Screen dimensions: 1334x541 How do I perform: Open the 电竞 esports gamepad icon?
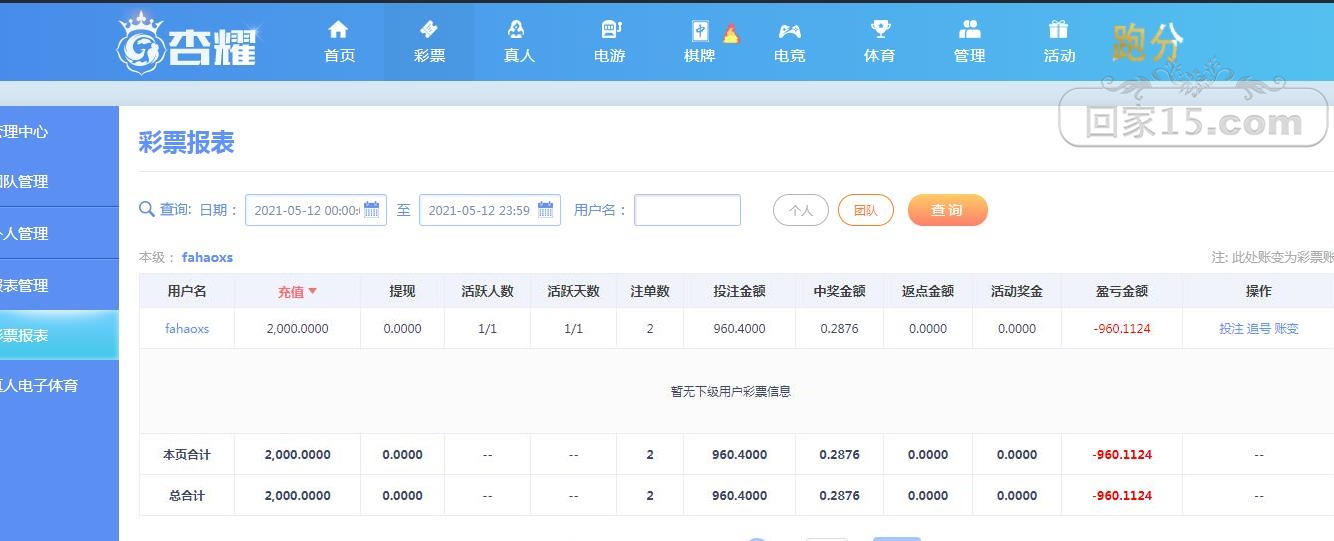[790, 31]
